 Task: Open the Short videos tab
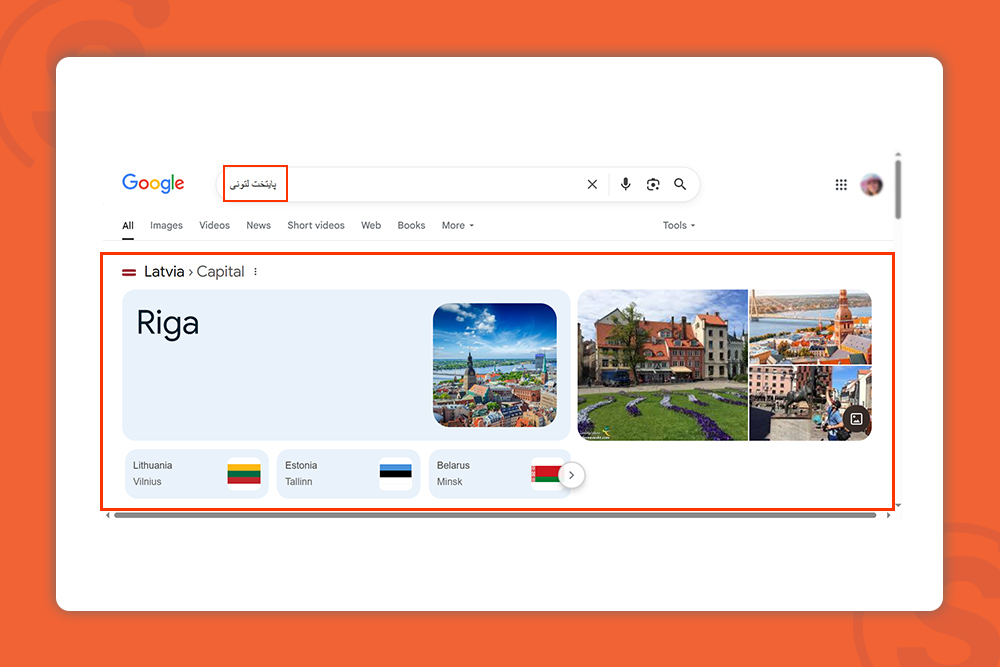coord(316,226)
